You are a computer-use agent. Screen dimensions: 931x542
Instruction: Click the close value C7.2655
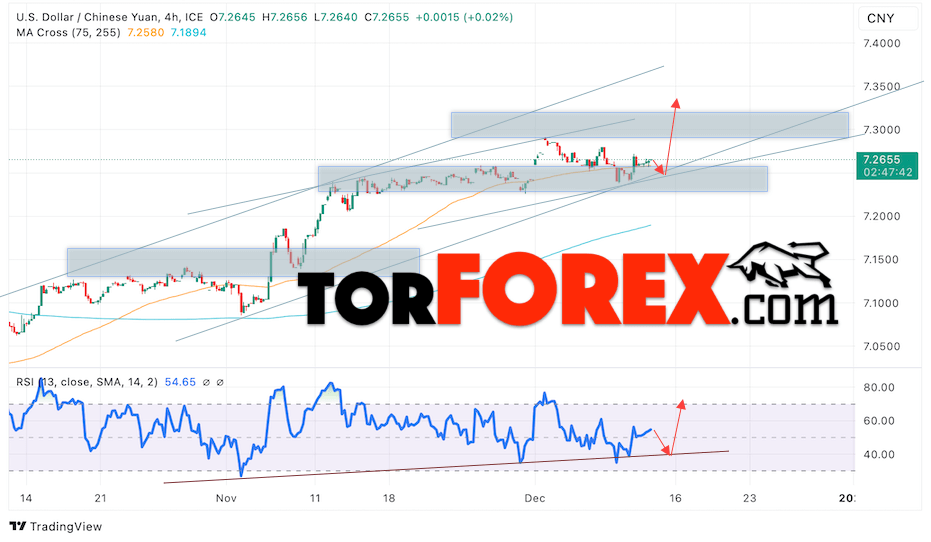(387, 17)
